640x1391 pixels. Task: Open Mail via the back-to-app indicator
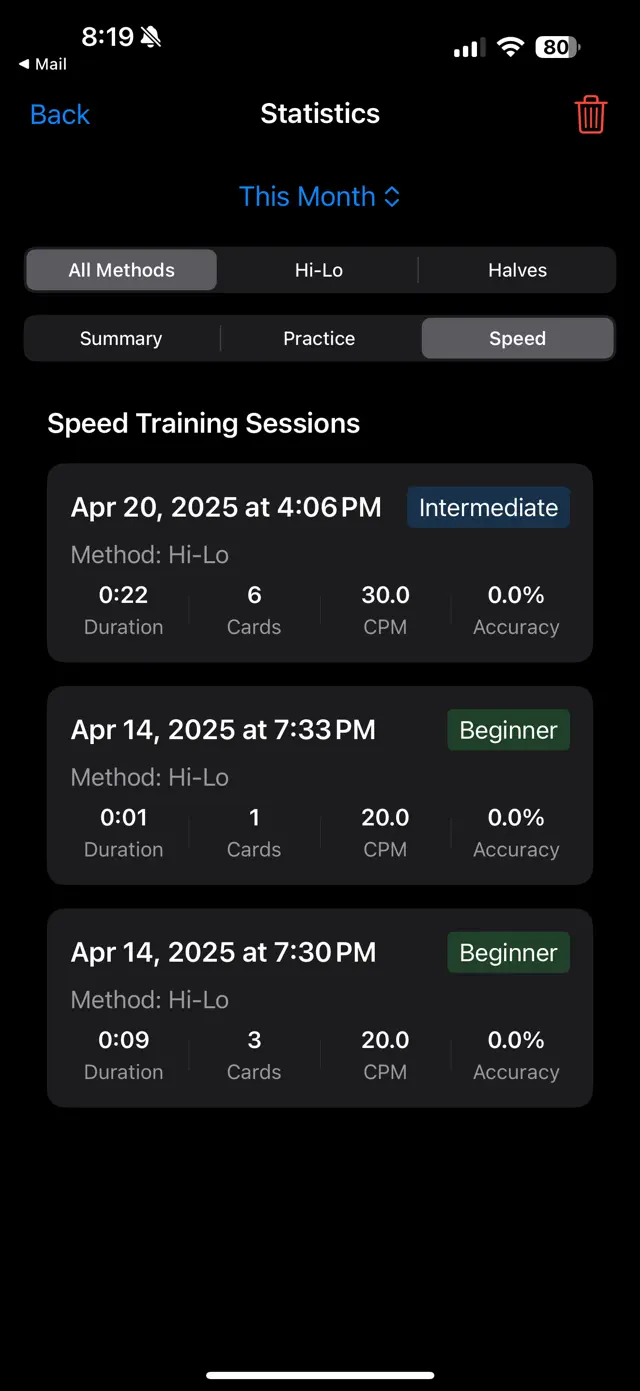coord(42,64)
